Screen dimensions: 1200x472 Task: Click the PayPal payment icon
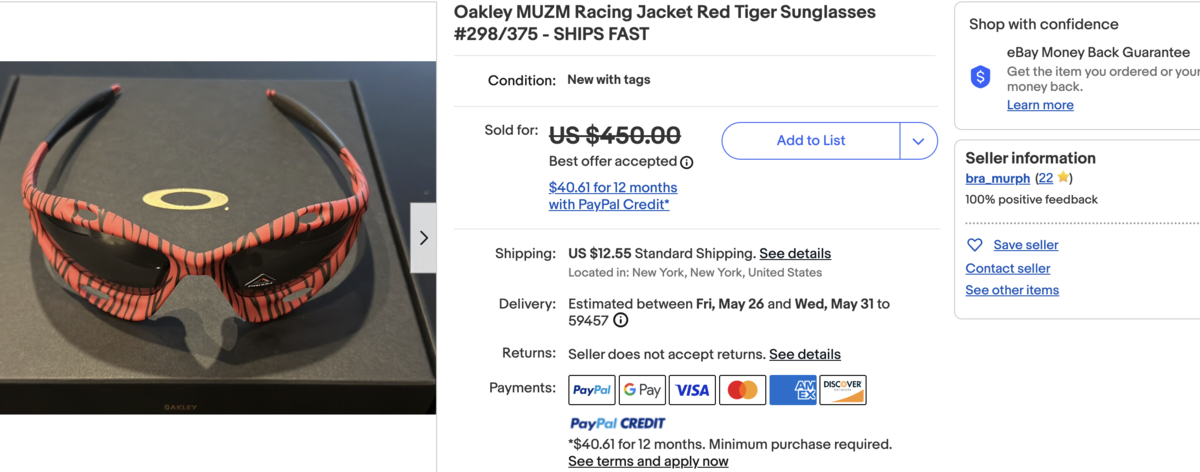tap(592, 390)
